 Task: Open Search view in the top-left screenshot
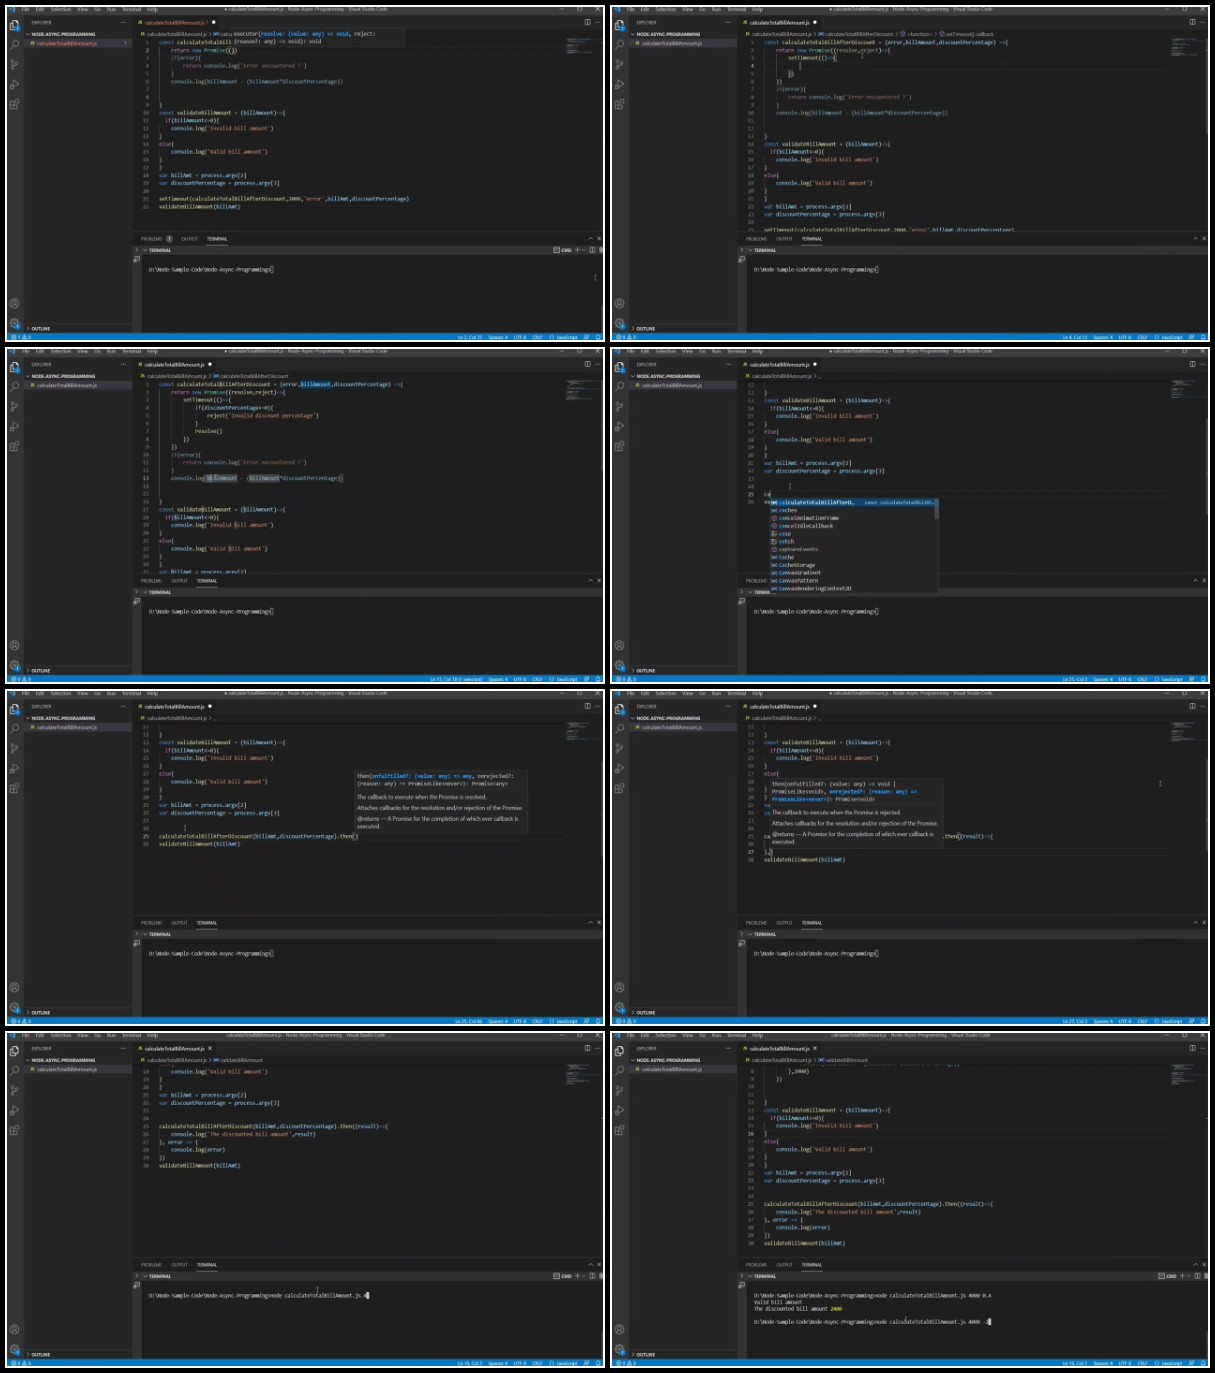(14, 44)
